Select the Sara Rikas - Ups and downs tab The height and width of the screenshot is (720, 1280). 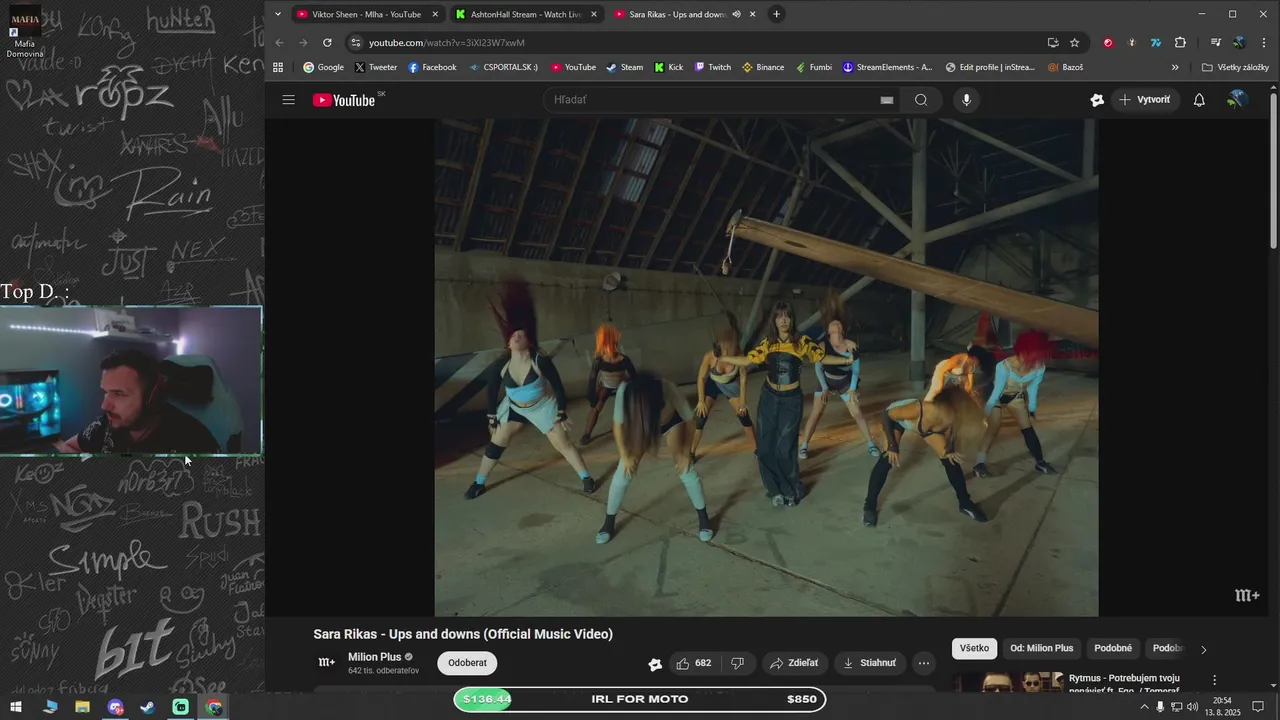pyautogui.click(x=677, y=14)
